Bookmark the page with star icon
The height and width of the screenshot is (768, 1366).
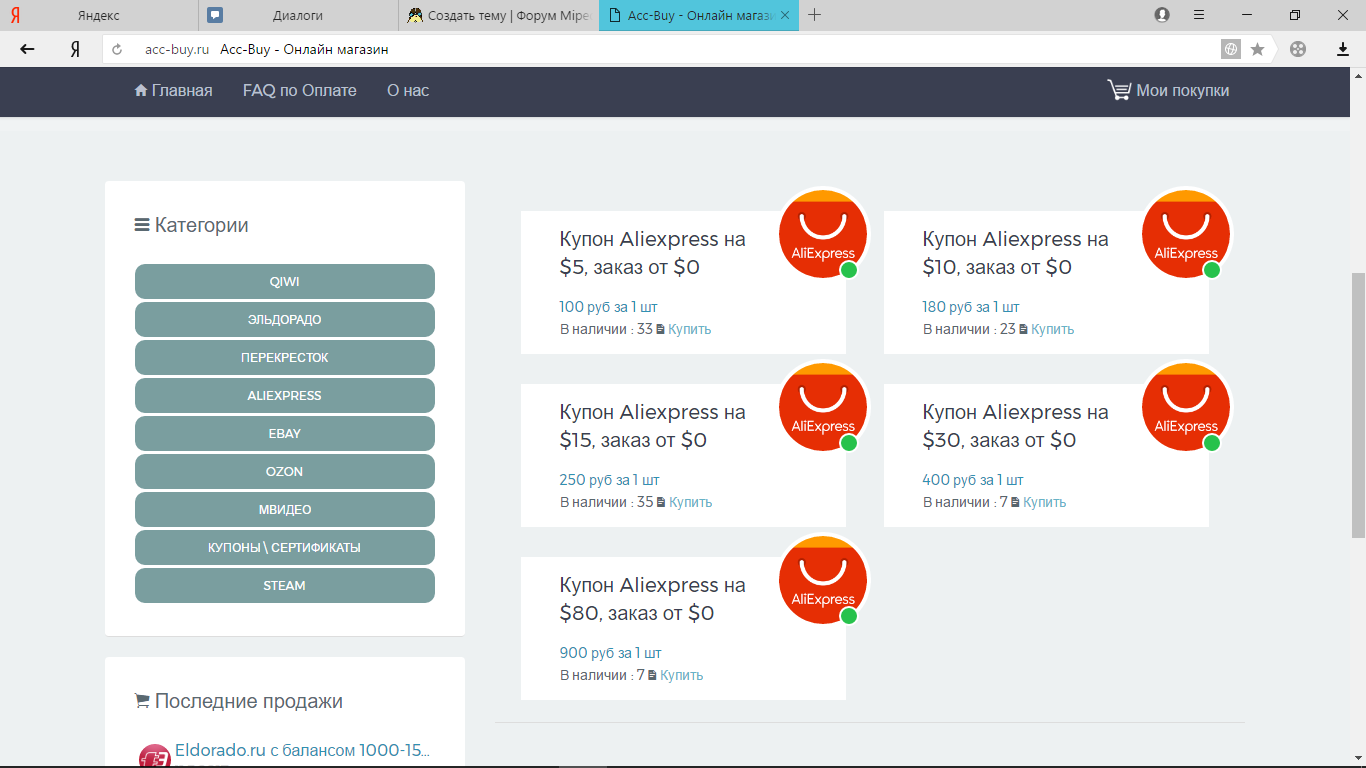[1258, 49]
